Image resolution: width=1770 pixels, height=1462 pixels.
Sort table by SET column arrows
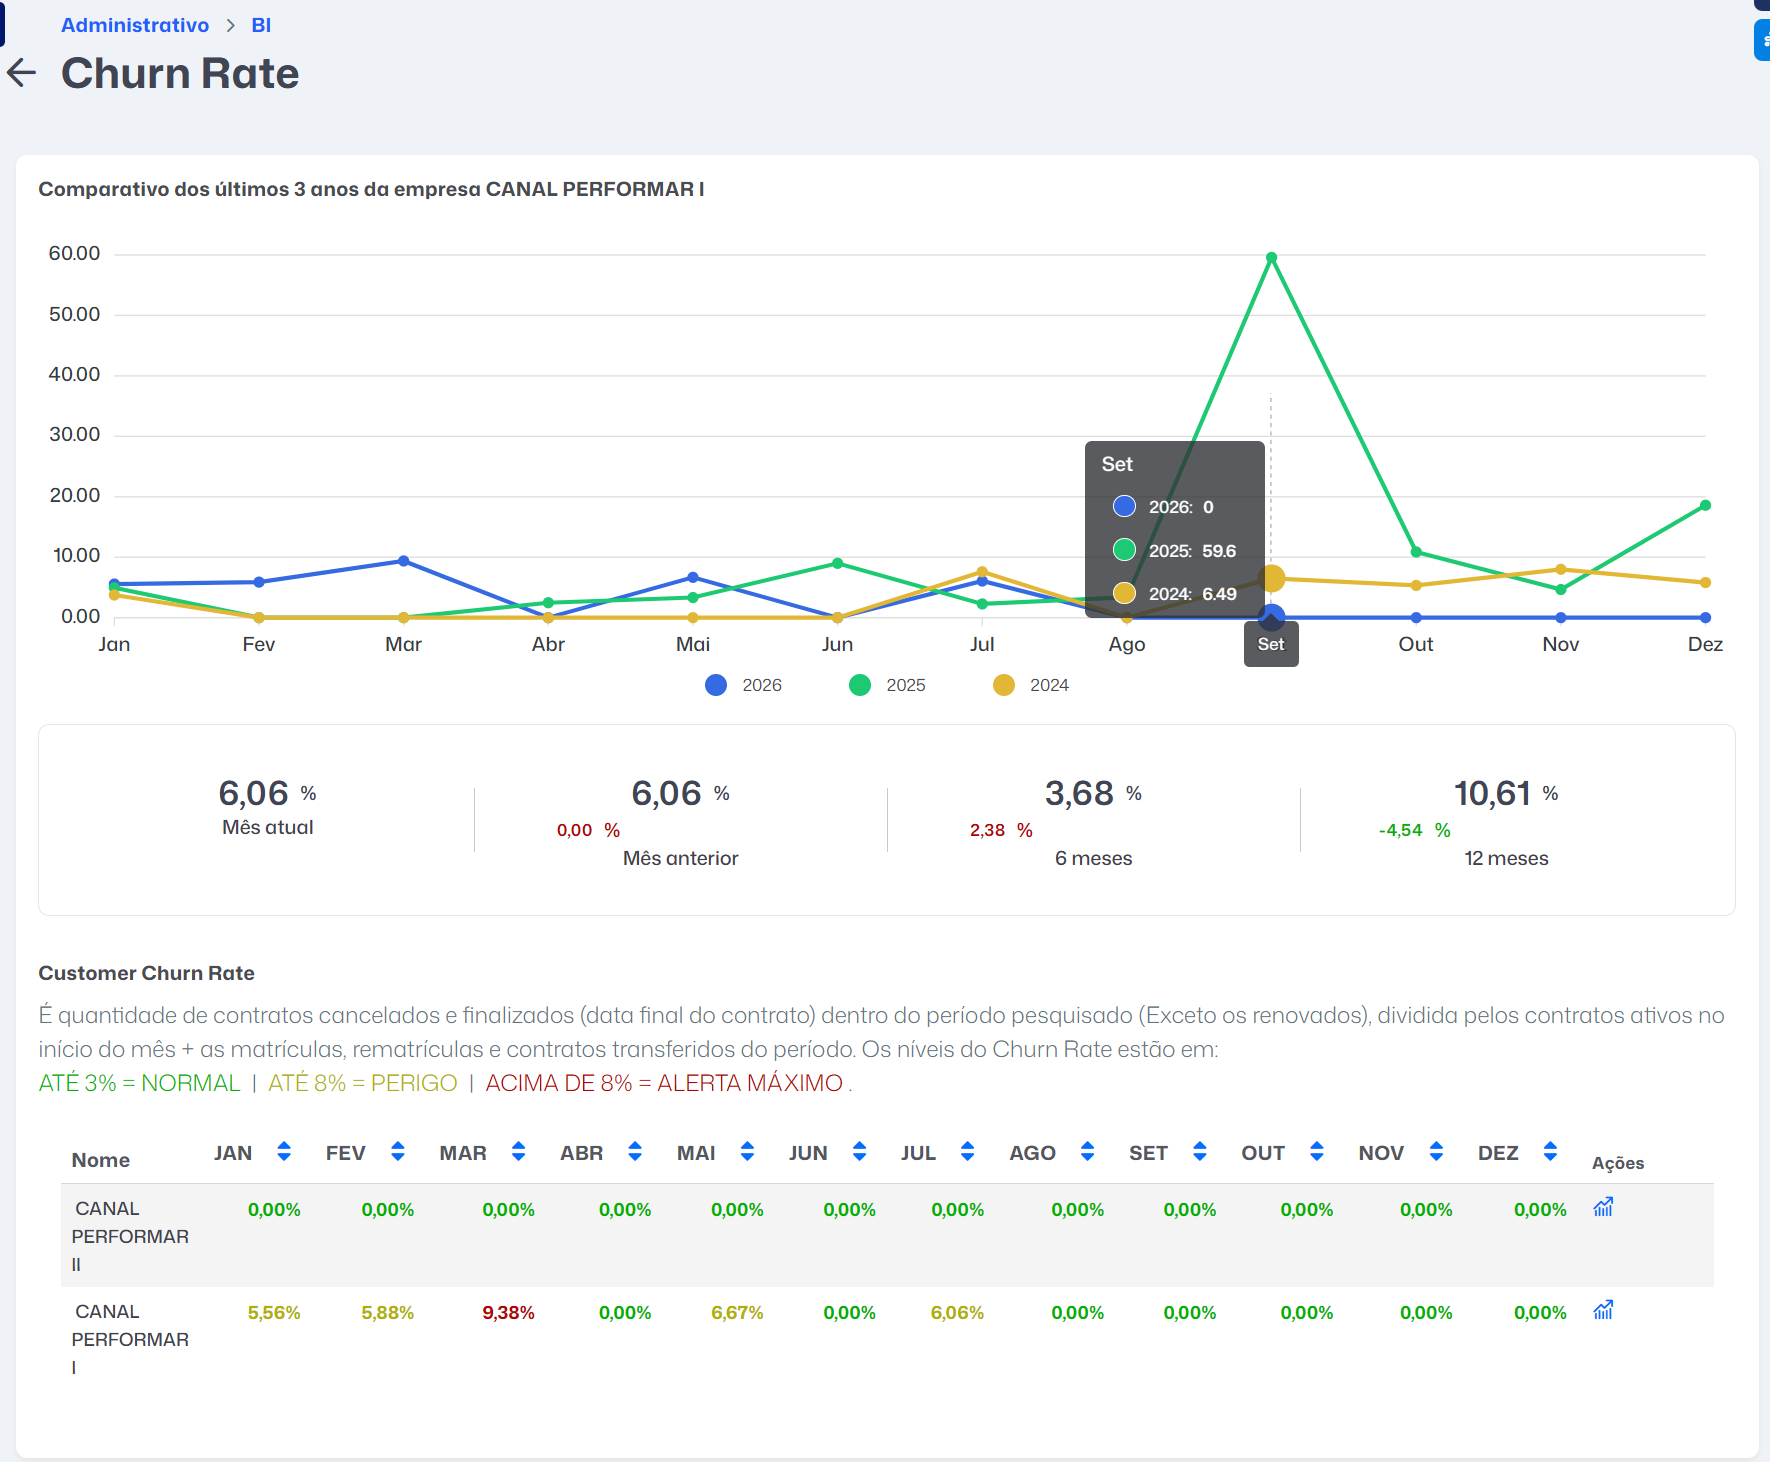(x=1200, y=1152)
